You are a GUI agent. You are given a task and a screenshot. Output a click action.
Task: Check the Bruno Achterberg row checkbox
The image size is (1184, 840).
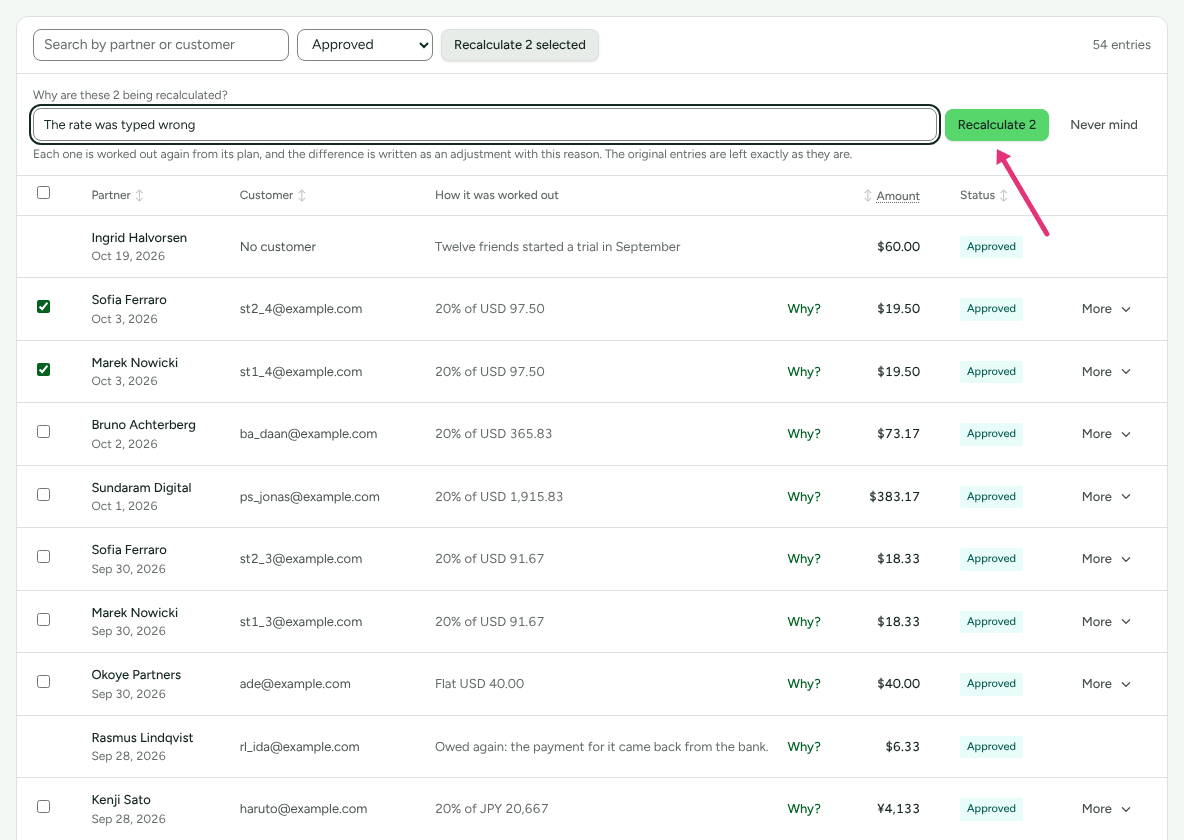click(x=44, y=431)
